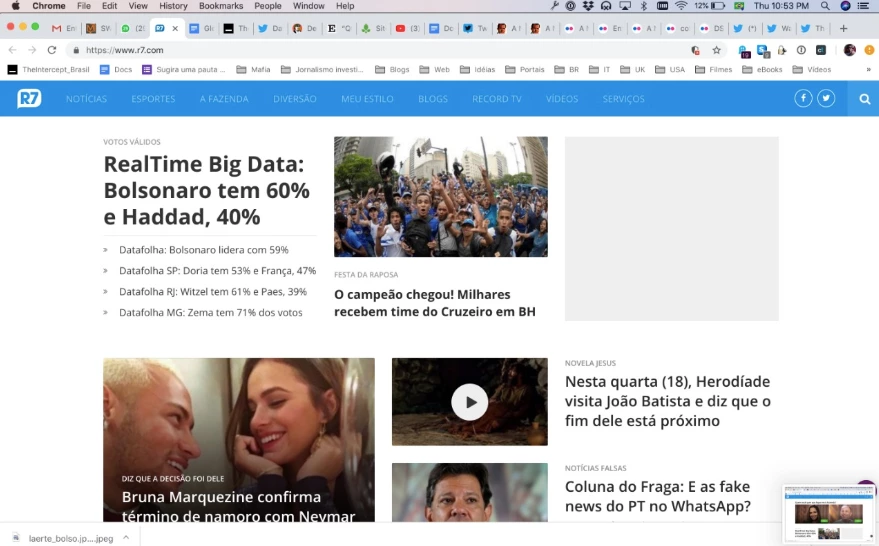
Task: Open headline RealTime Big Data article
Action: [x=206, y=190]
